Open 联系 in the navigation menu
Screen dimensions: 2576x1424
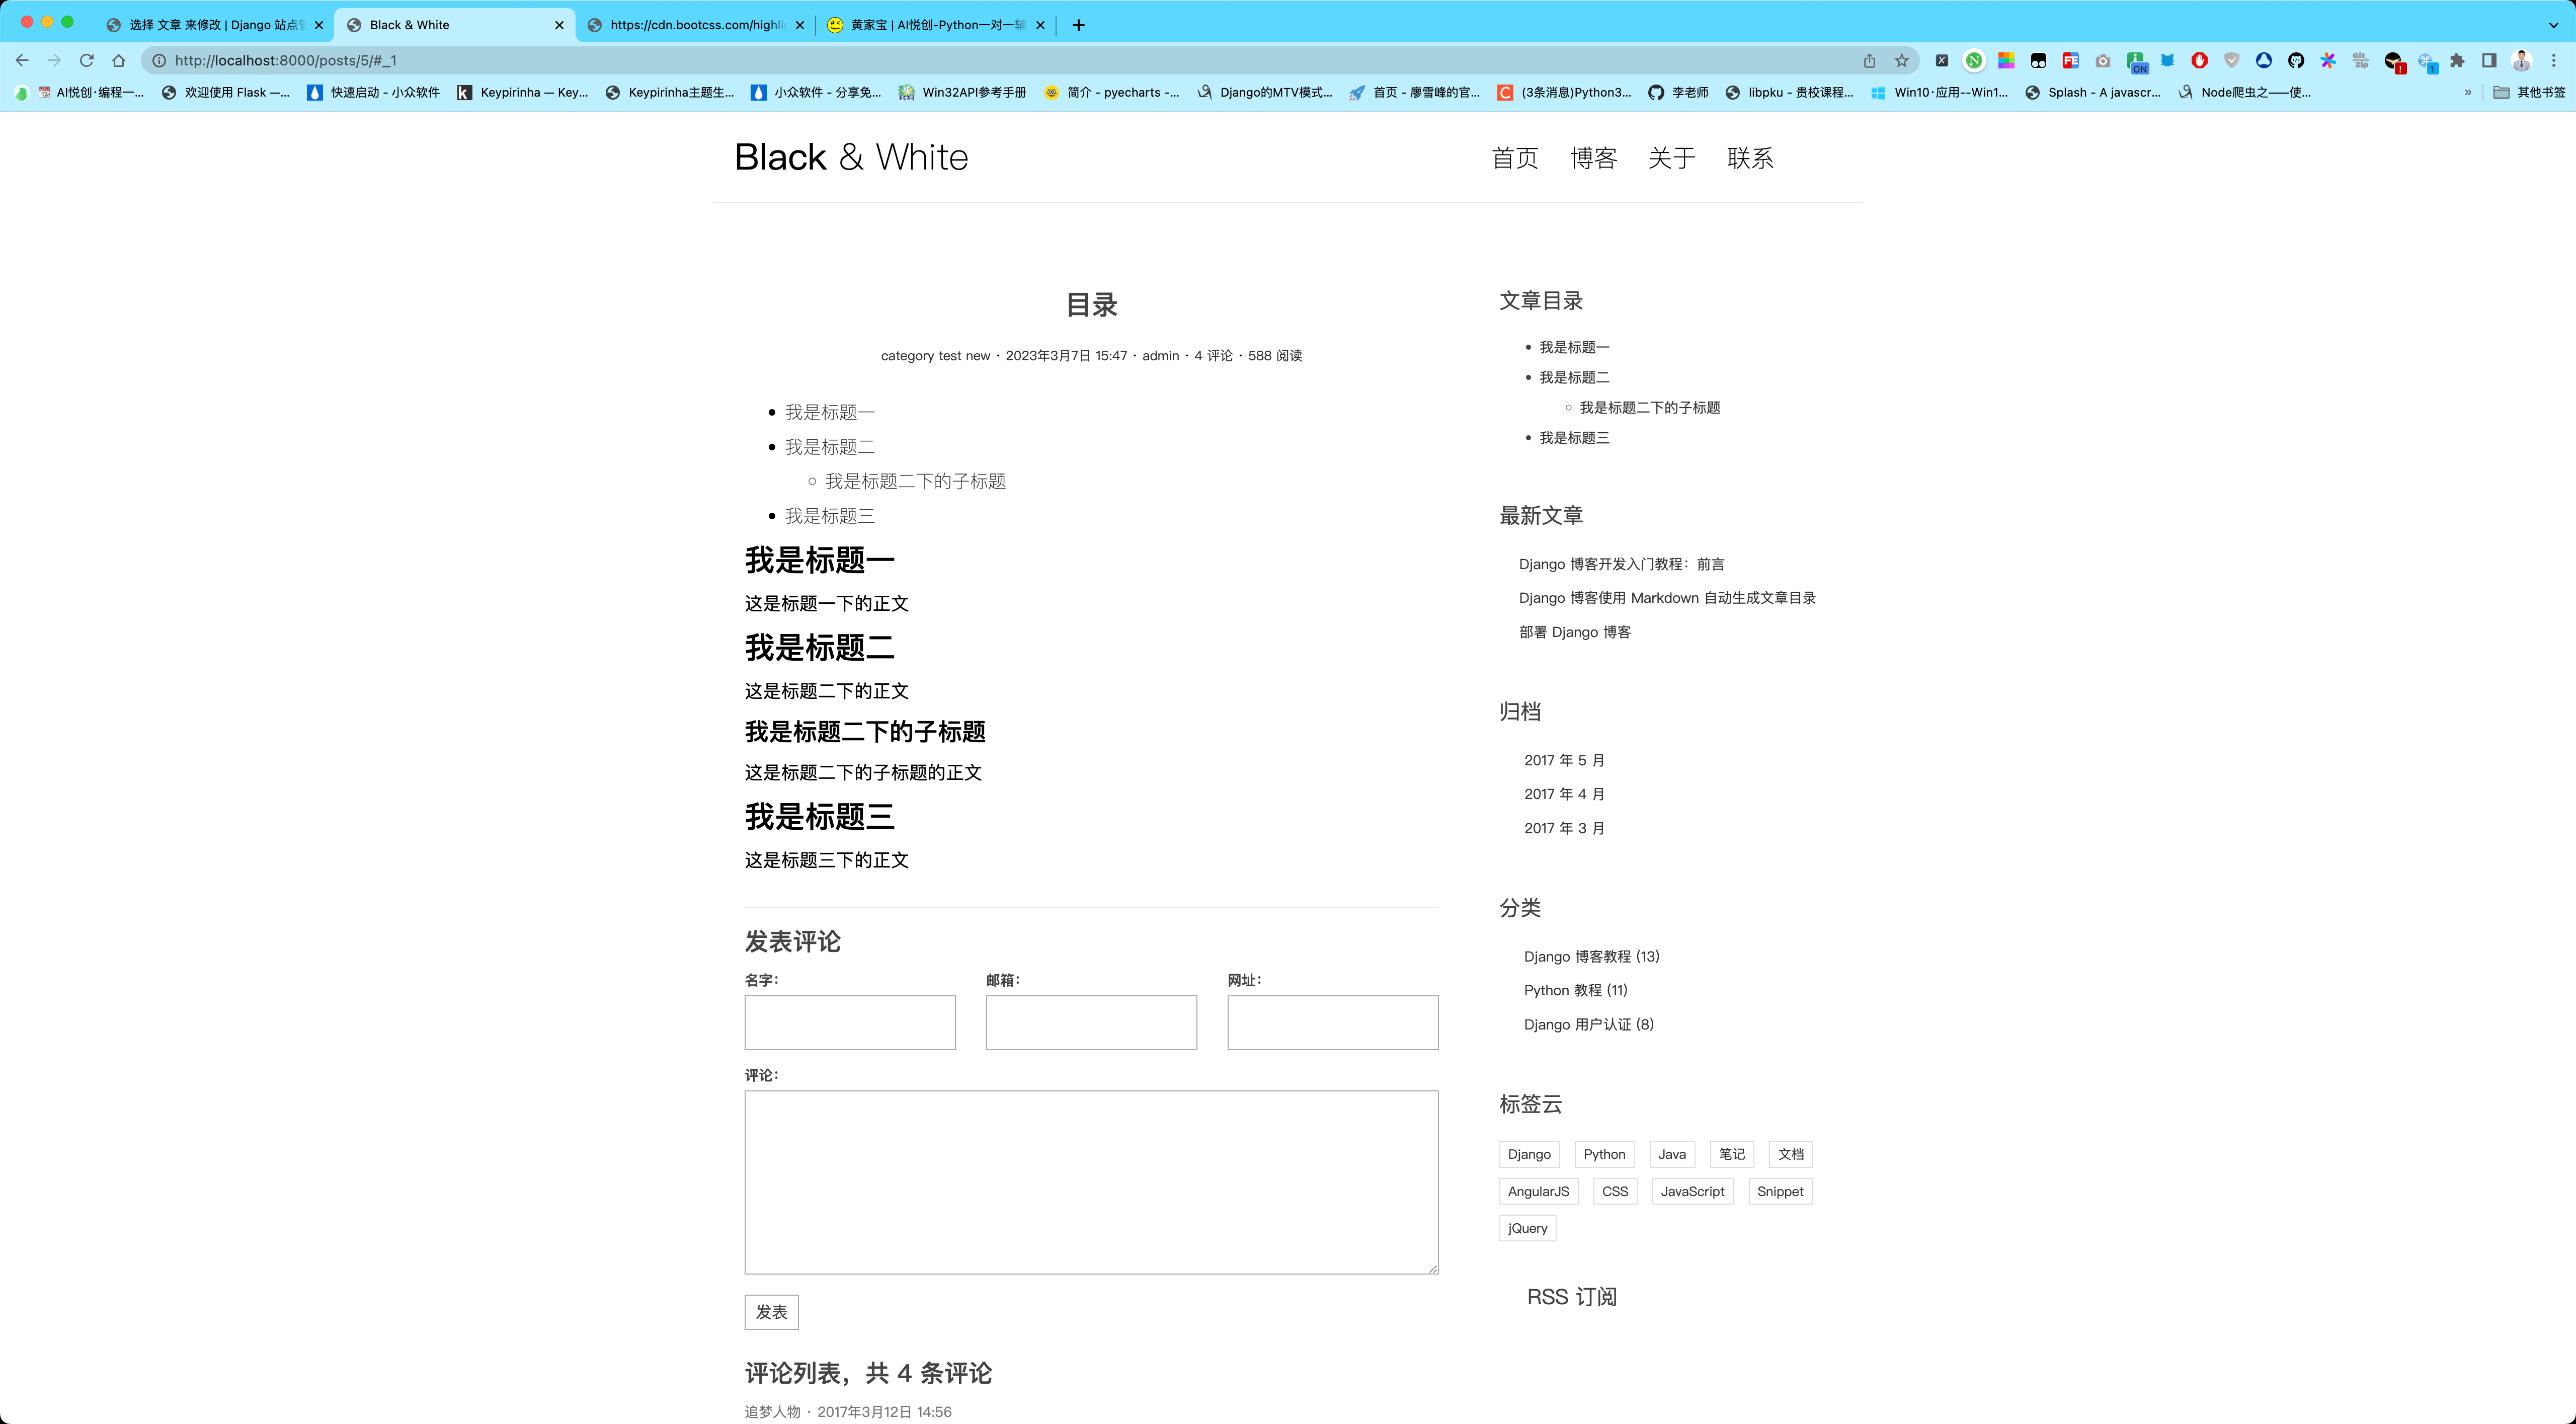click(x=1750, y=158)
